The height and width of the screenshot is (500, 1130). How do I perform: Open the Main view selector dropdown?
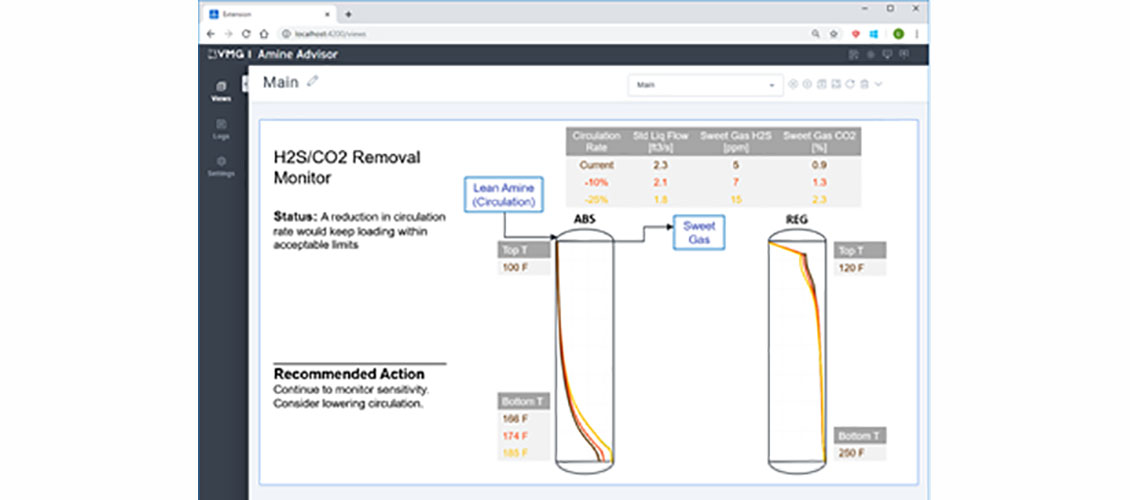pyautogui.click(x=706, y=84)
